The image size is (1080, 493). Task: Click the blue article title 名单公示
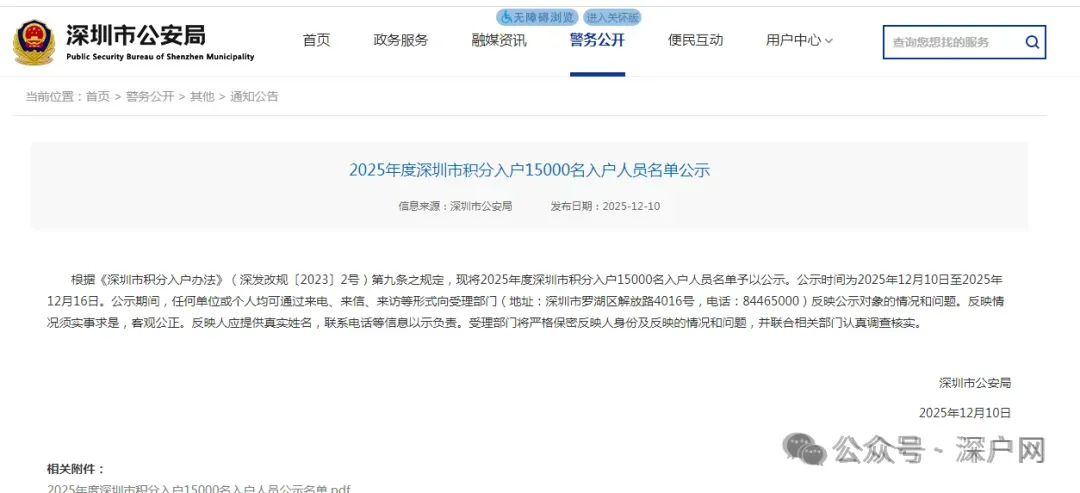point(529,170)
